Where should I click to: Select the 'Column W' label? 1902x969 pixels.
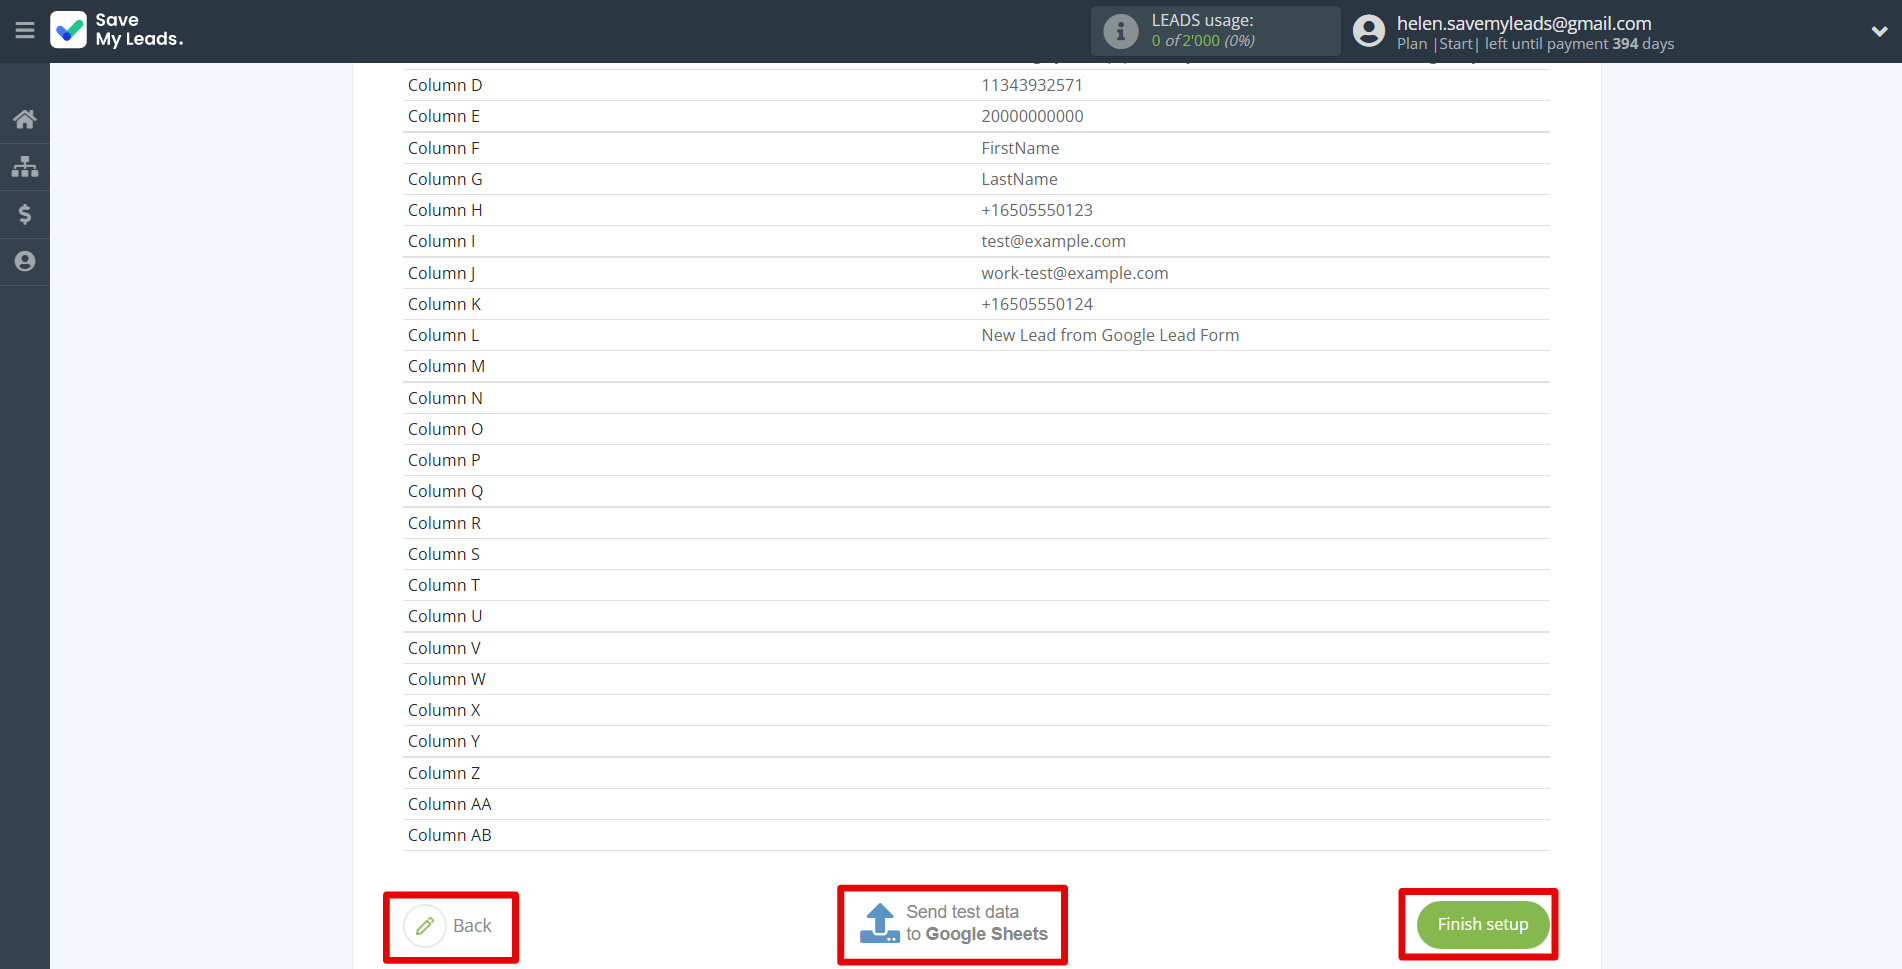tap(447, 679)
